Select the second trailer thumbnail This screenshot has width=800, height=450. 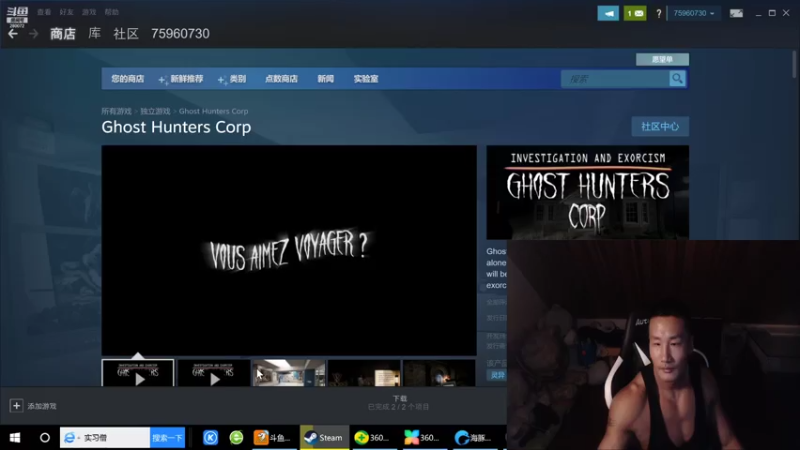pyautogui.click(x=213, y=373)
